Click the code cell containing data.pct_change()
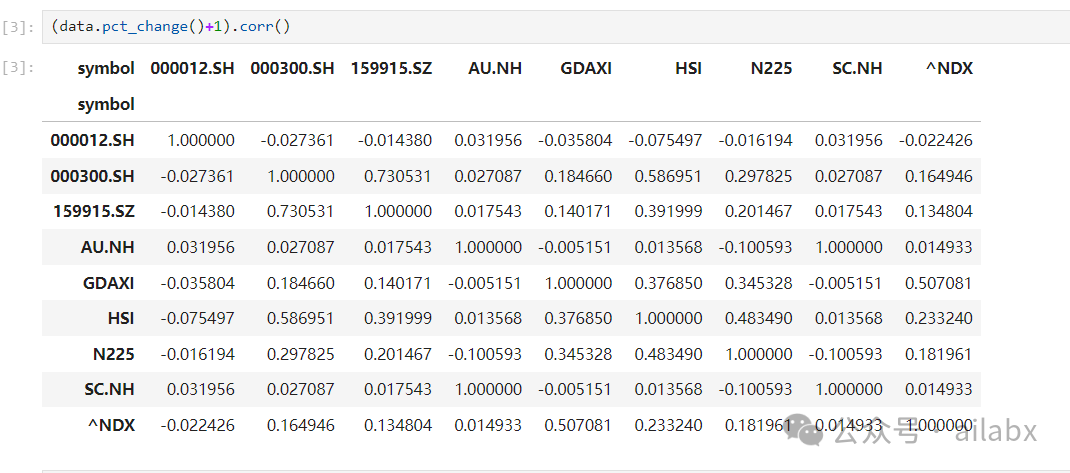 coord(550,27)
